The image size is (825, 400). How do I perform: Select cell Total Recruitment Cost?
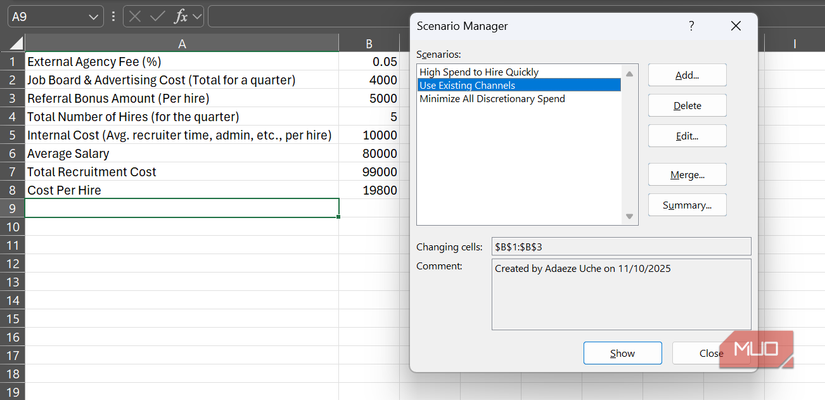(182, 172)
